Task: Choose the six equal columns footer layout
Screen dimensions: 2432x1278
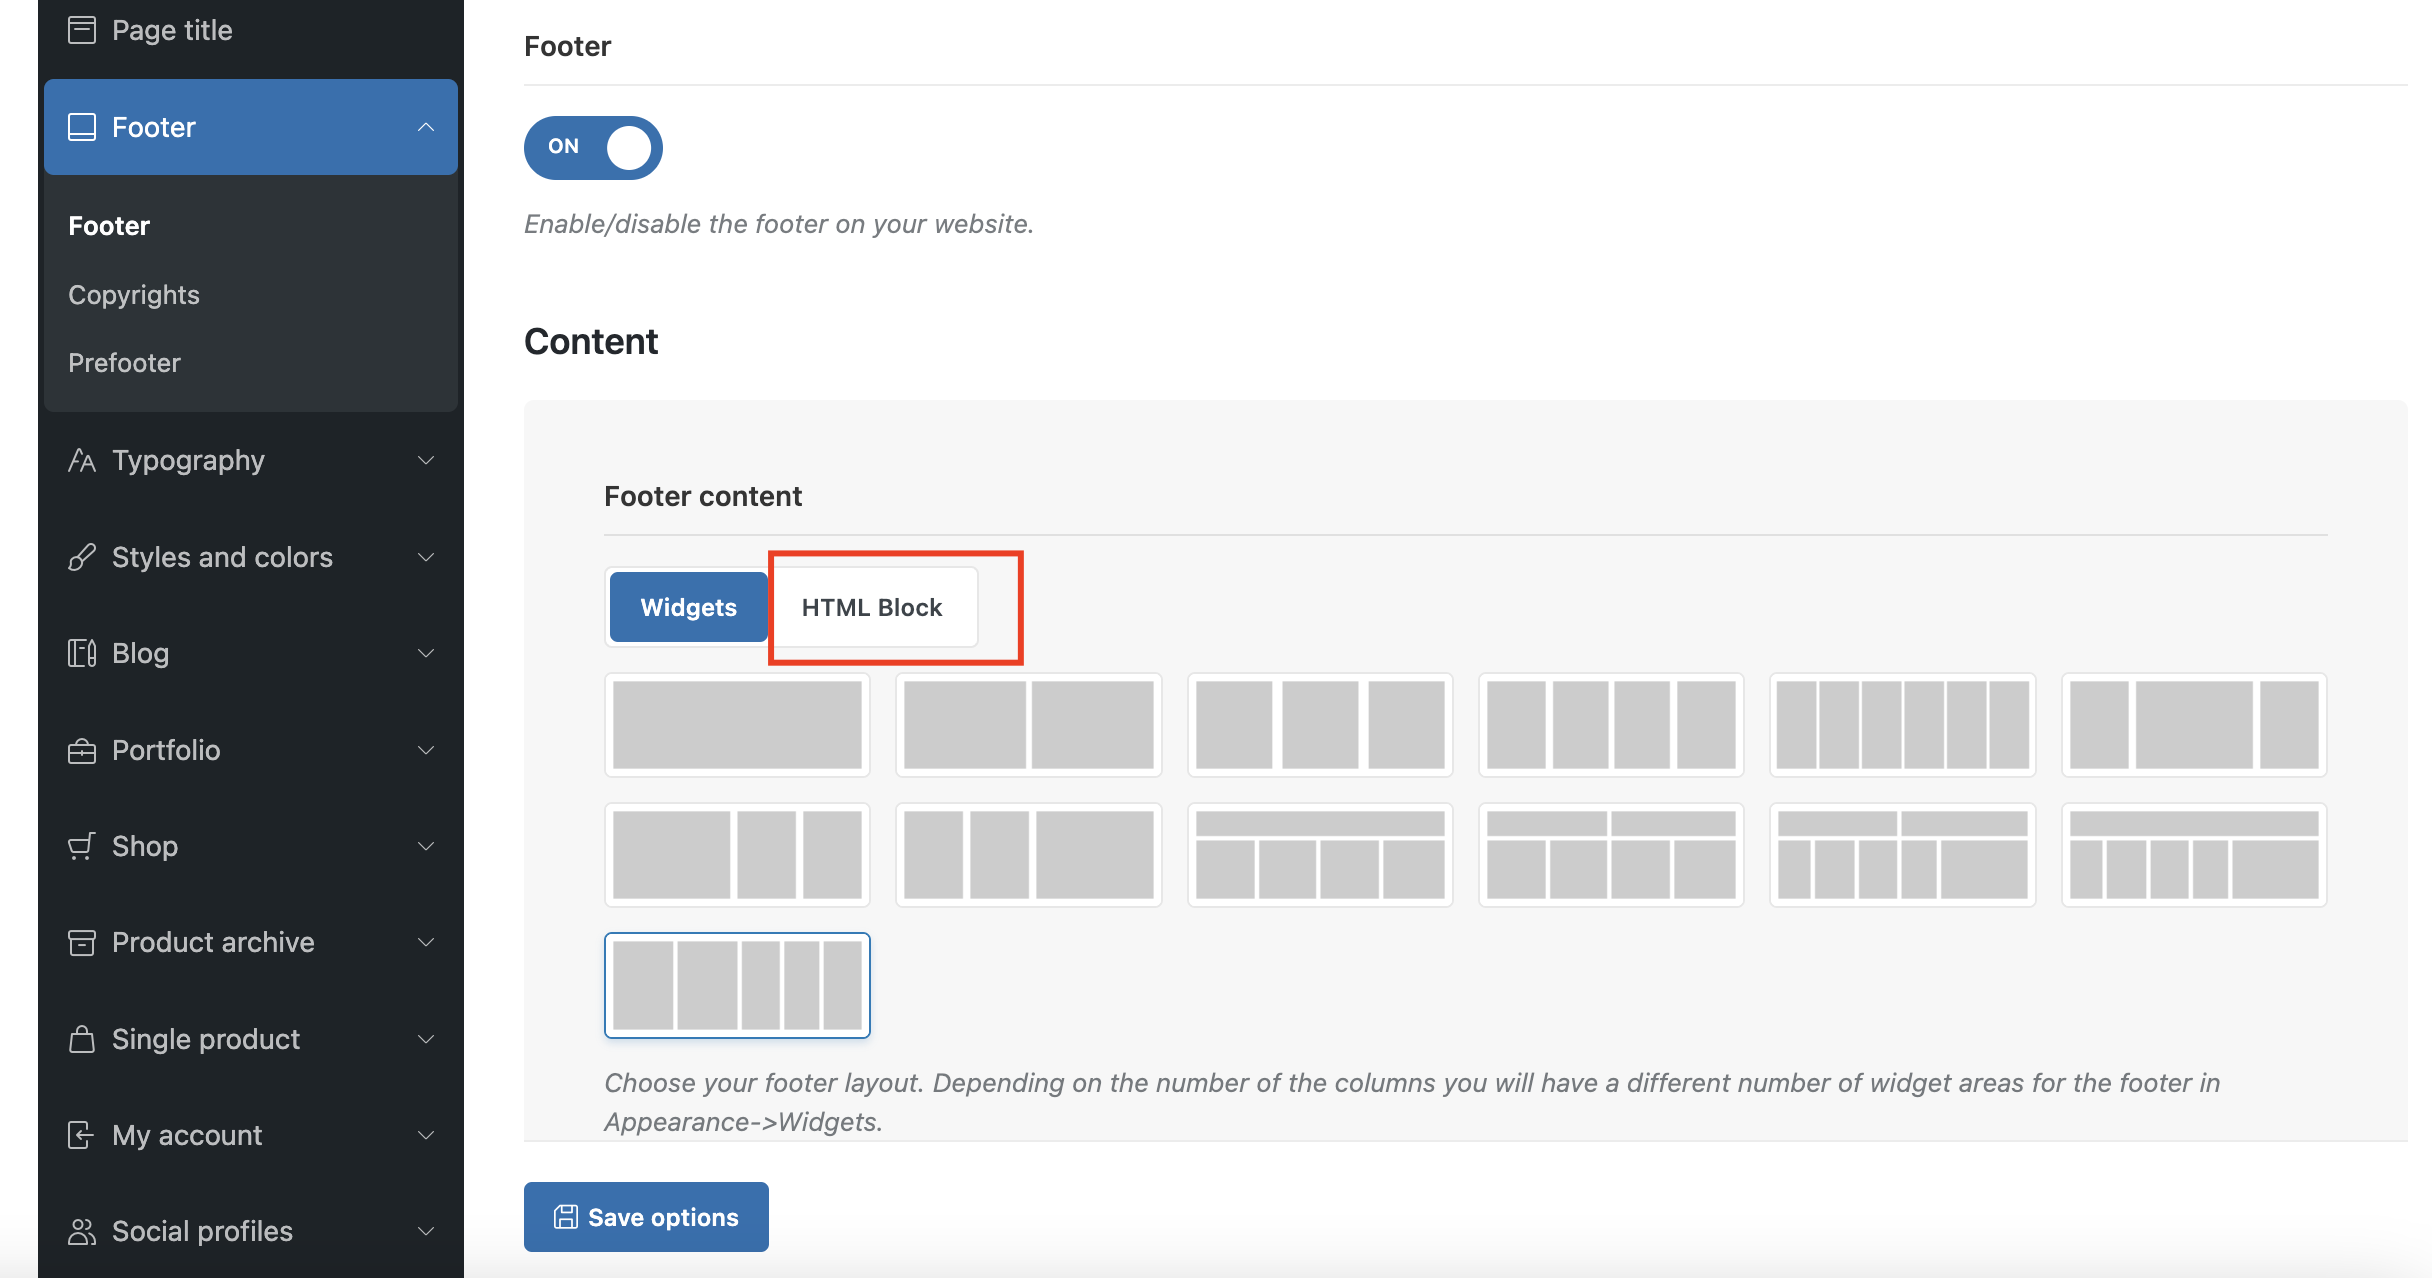Action: pyautogui.click(x=1903, y=725)
